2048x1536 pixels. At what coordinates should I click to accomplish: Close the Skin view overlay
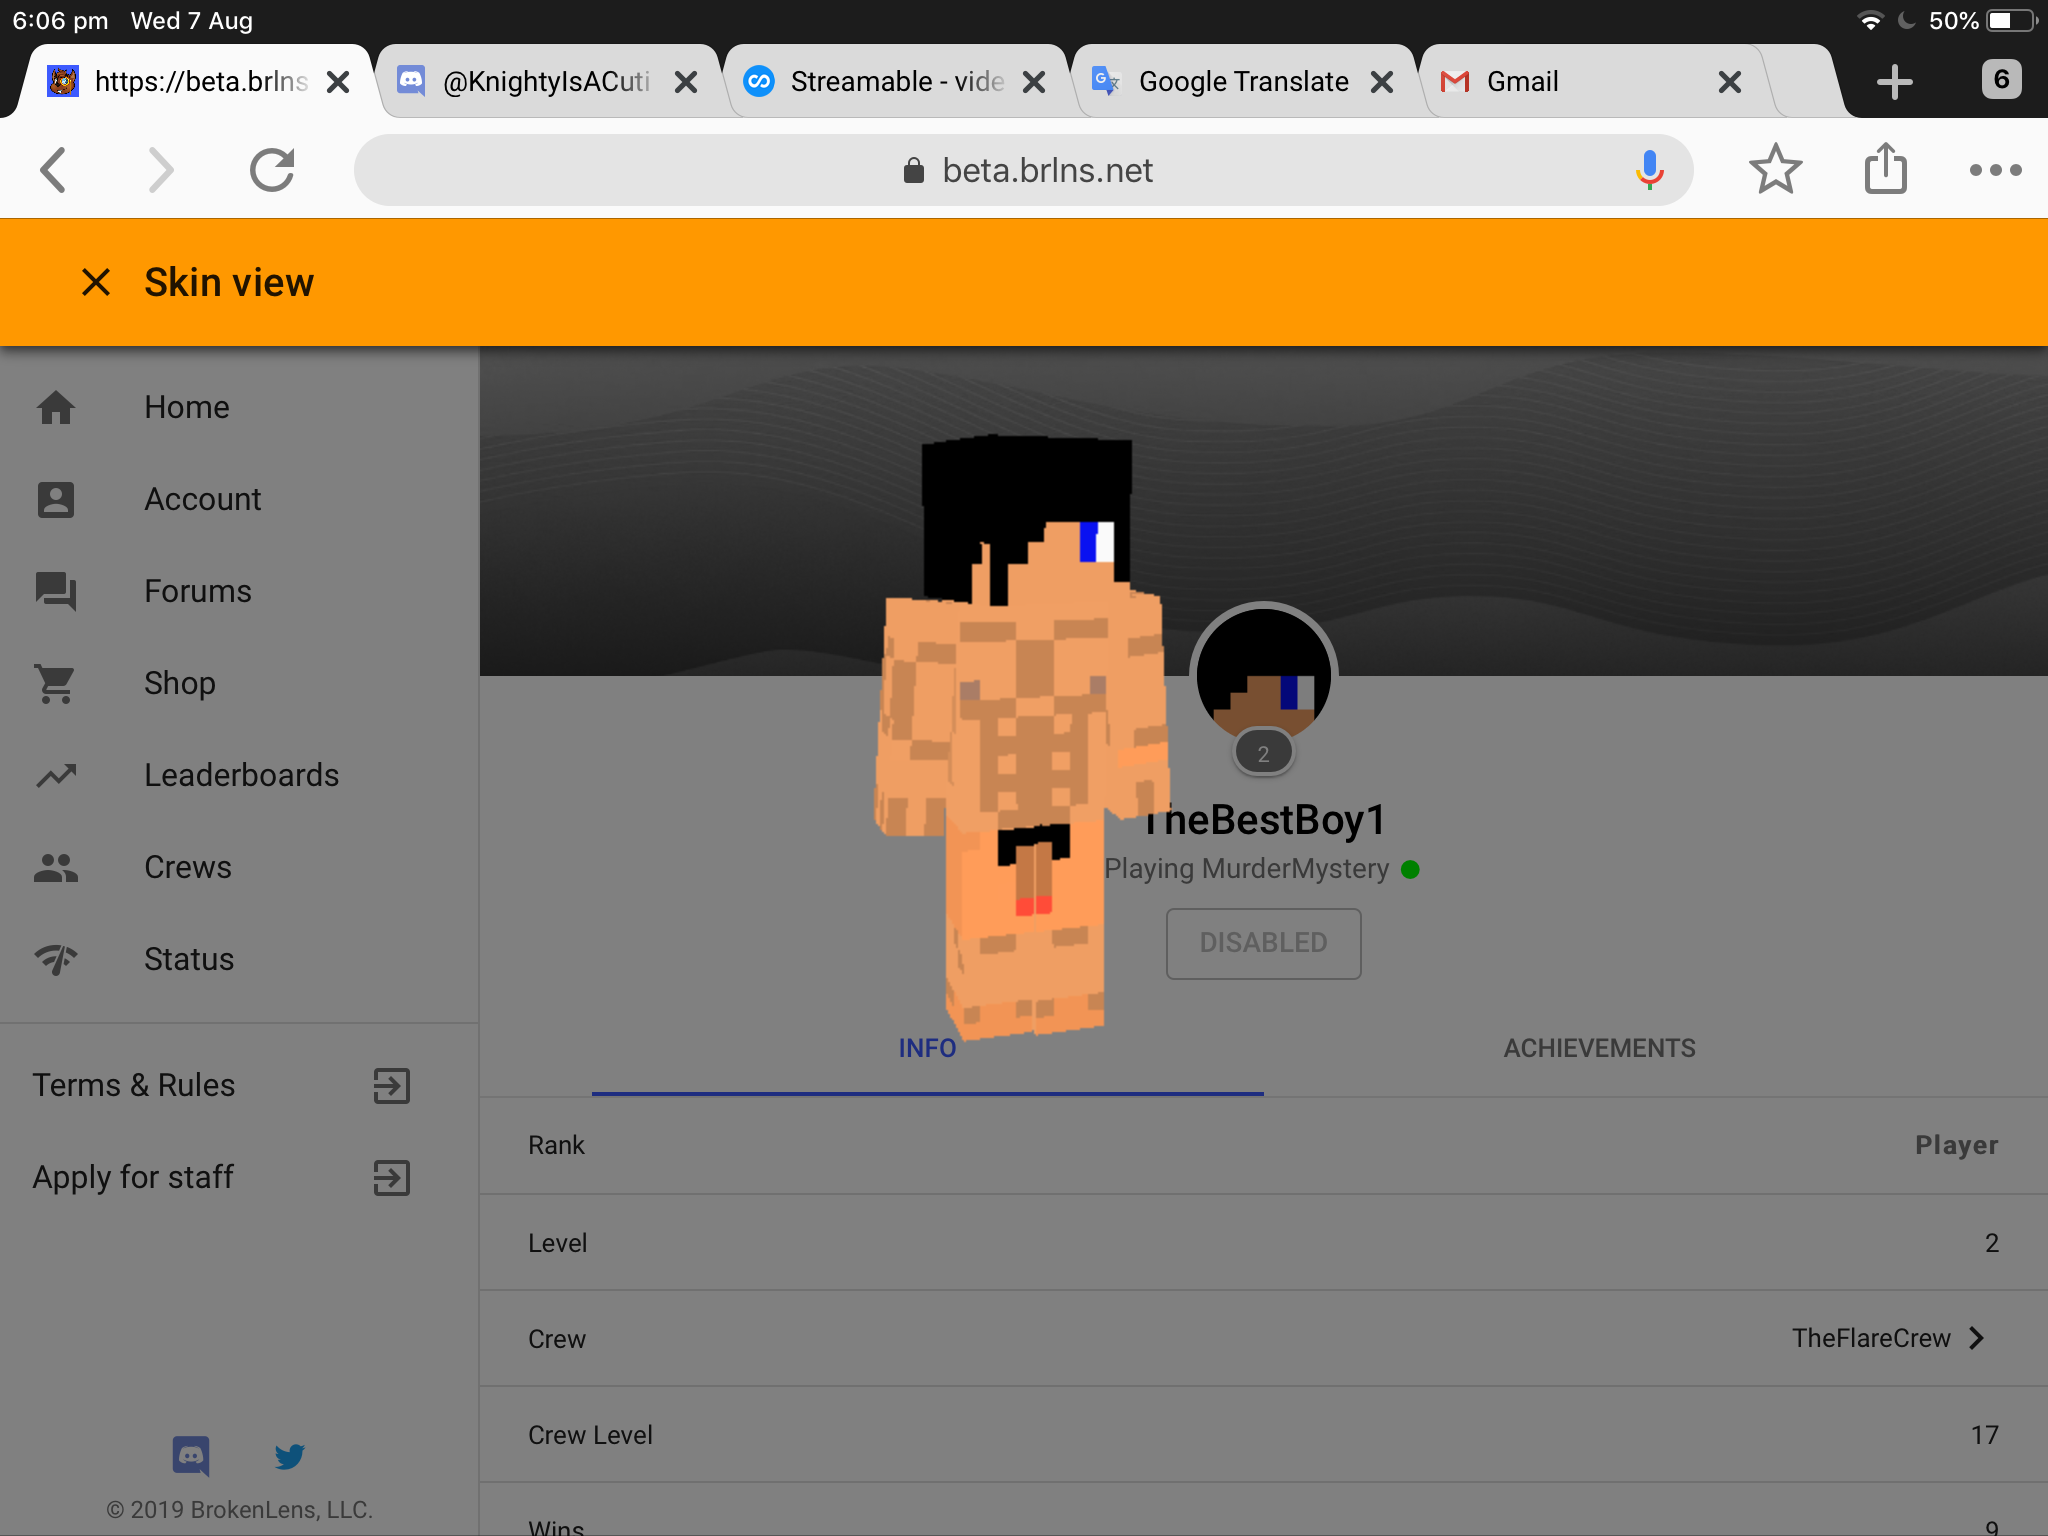point(96,283)
